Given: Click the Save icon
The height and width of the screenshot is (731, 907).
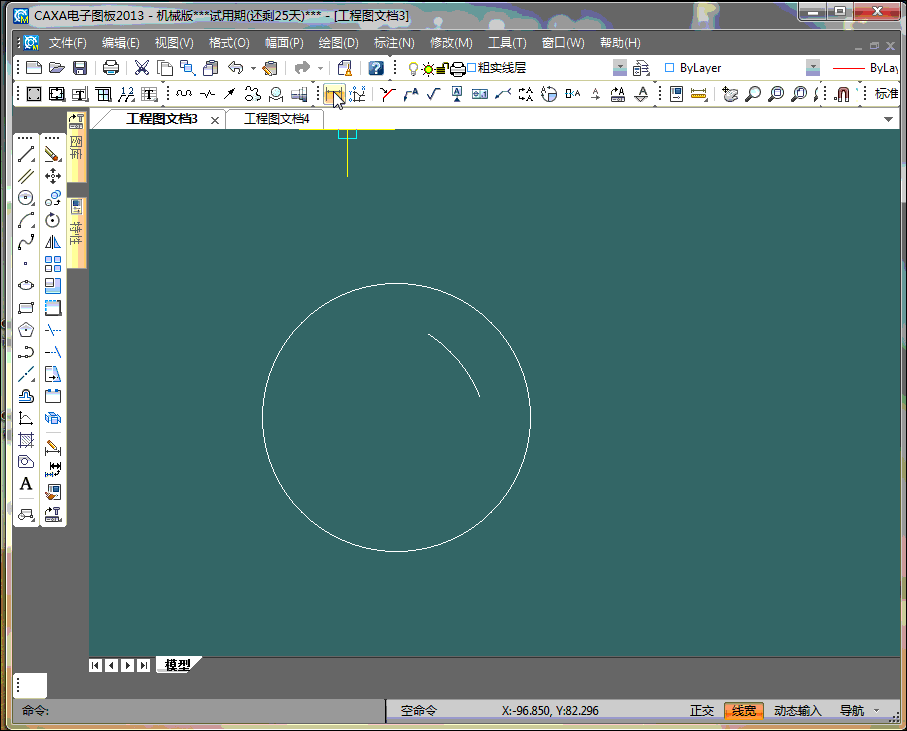Looking at the screenshot, I should [80, 68].
